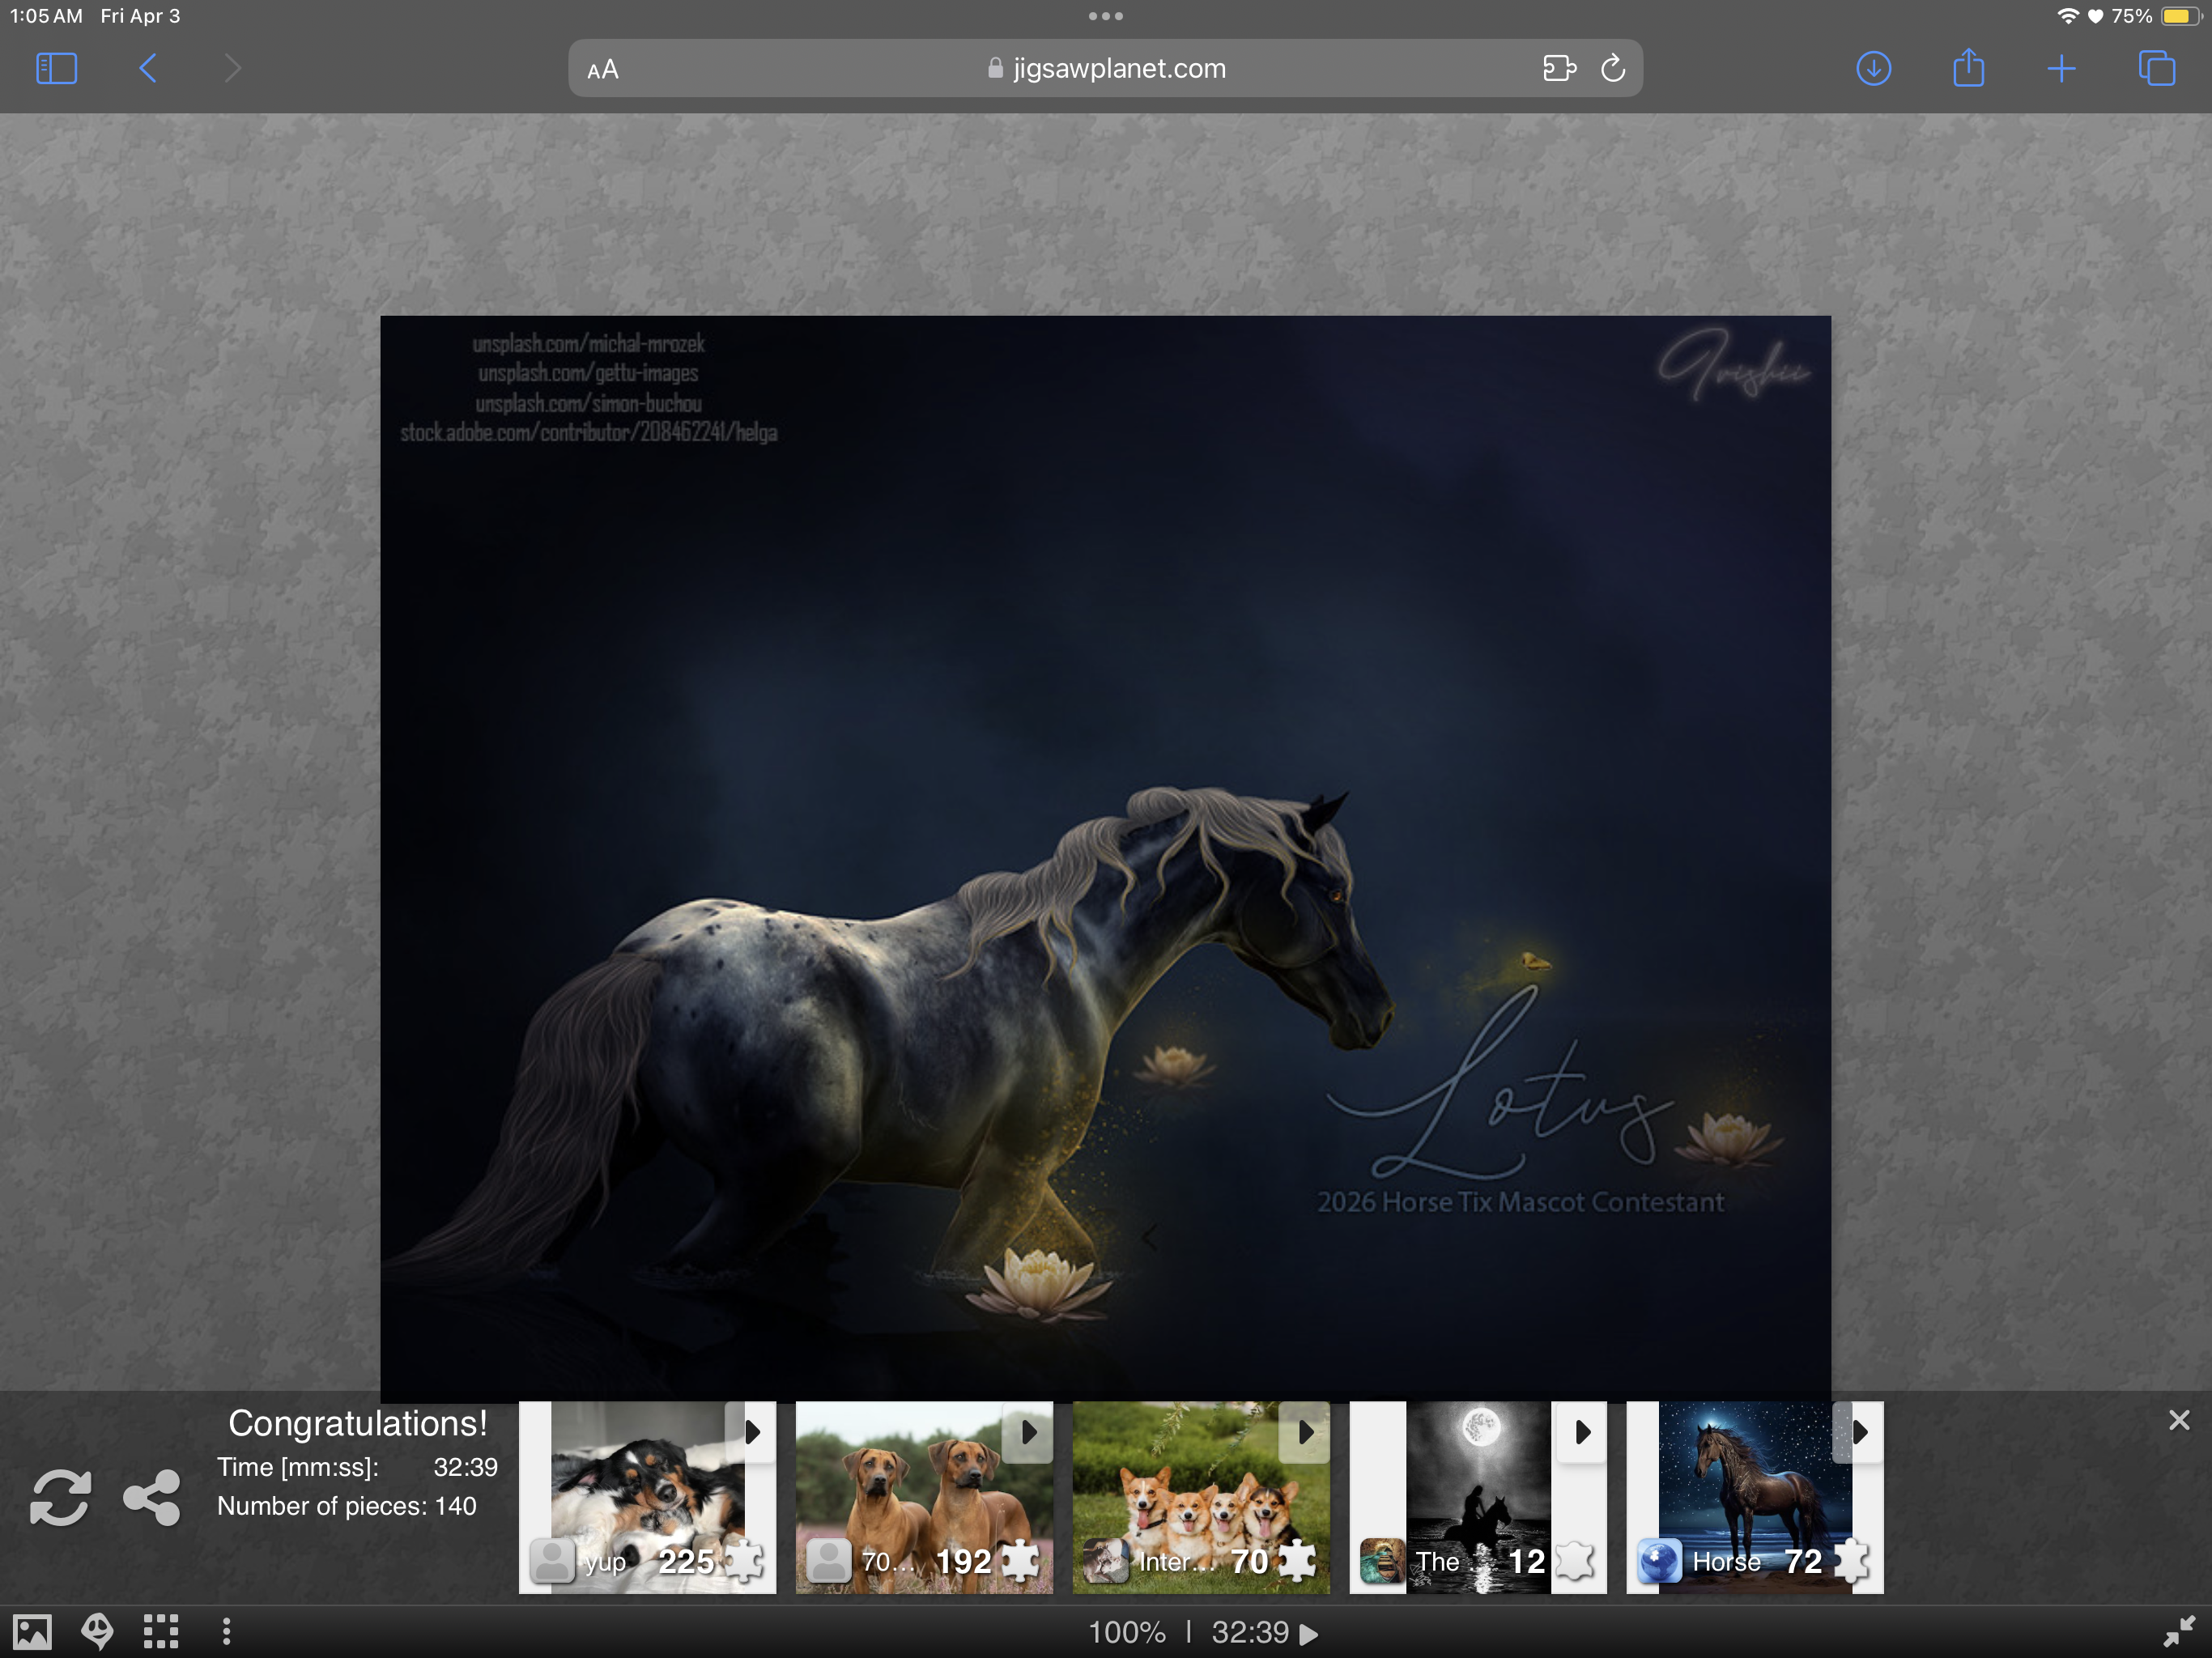
Task: Arrange pieces with the grid icon
Action: click(x=161, y=1632)
